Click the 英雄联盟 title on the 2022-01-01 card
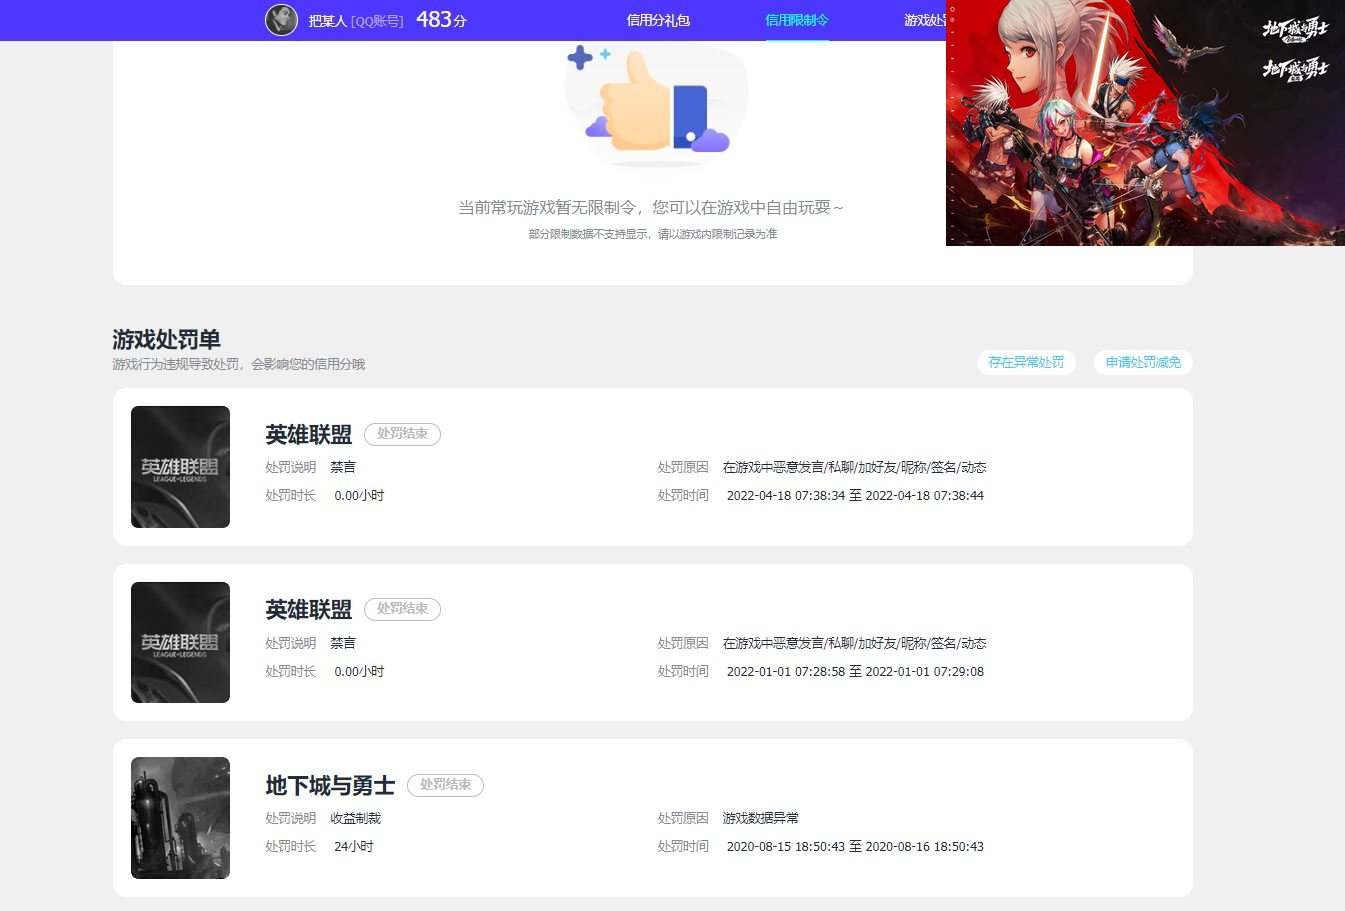This screenshot has height=911, width=1345. (x=308, y=609)
